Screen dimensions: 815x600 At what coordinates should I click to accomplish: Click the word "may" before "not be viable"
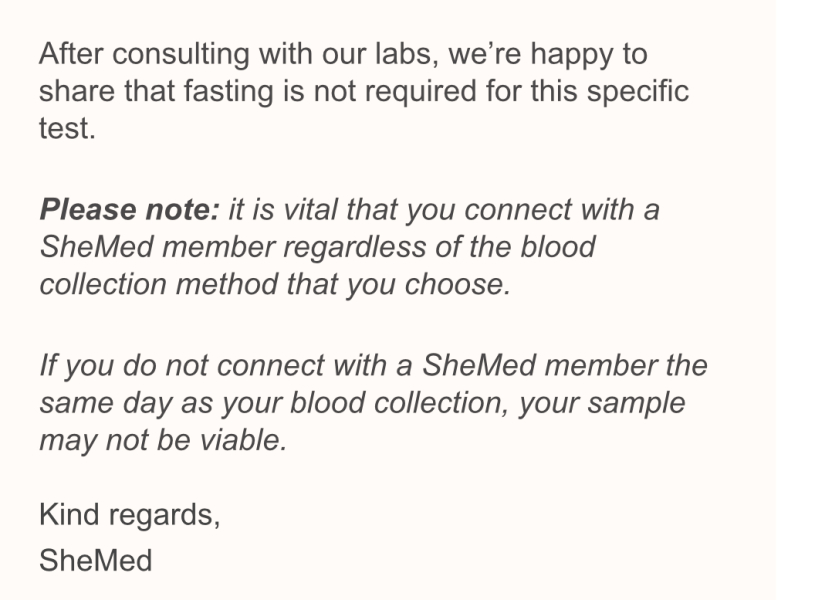tap(66, 440)
